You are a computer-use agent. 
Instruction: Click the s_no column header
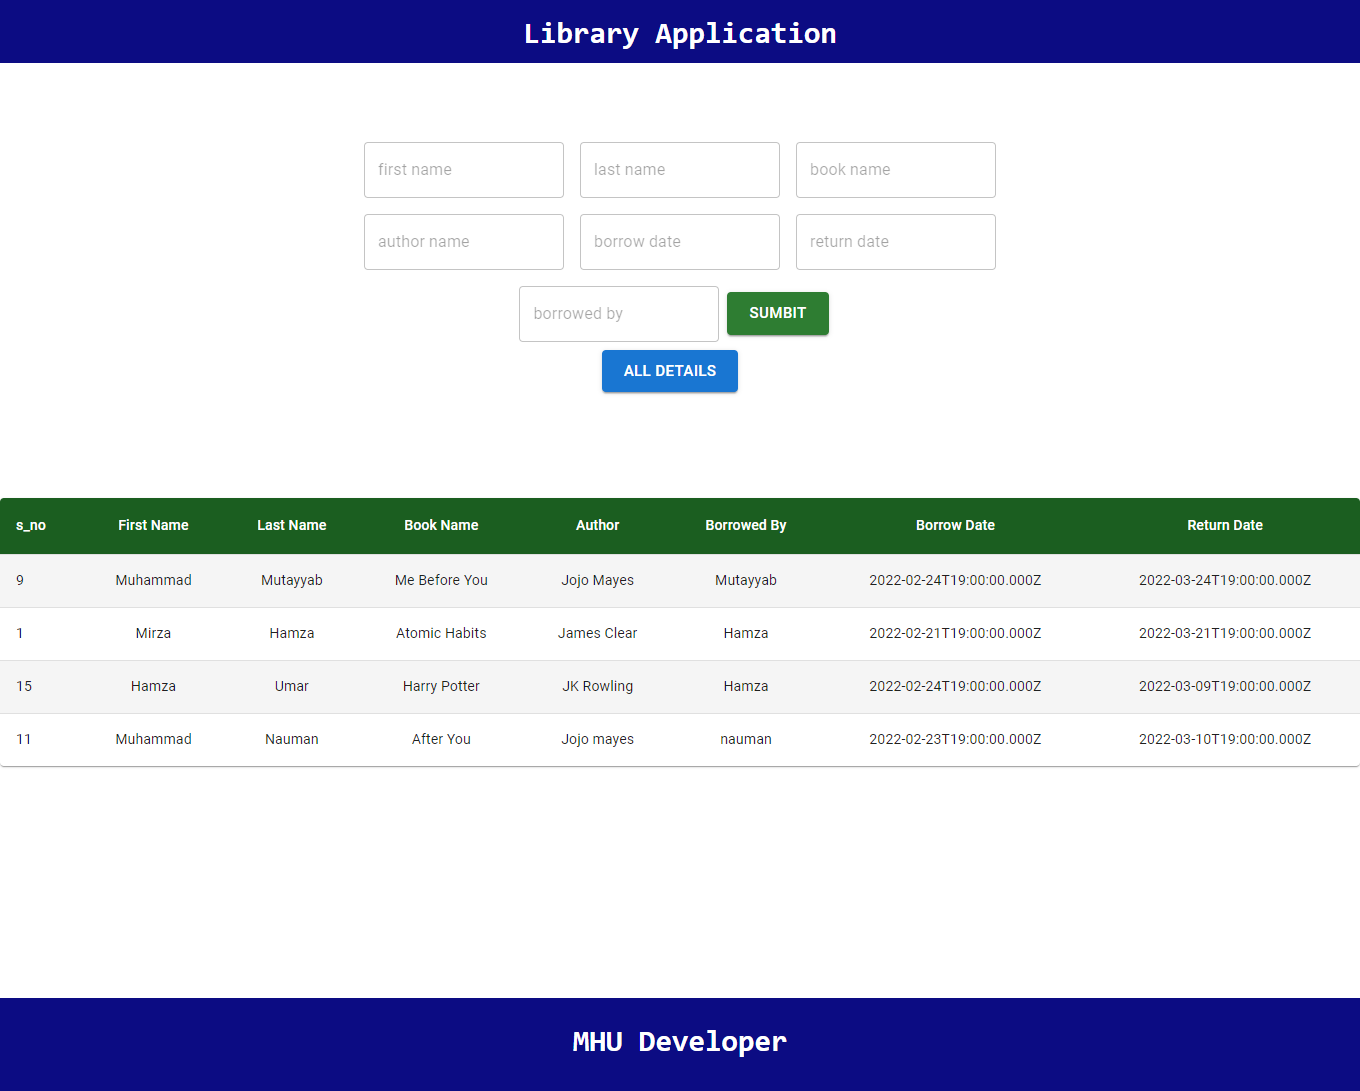pos(31,526)
